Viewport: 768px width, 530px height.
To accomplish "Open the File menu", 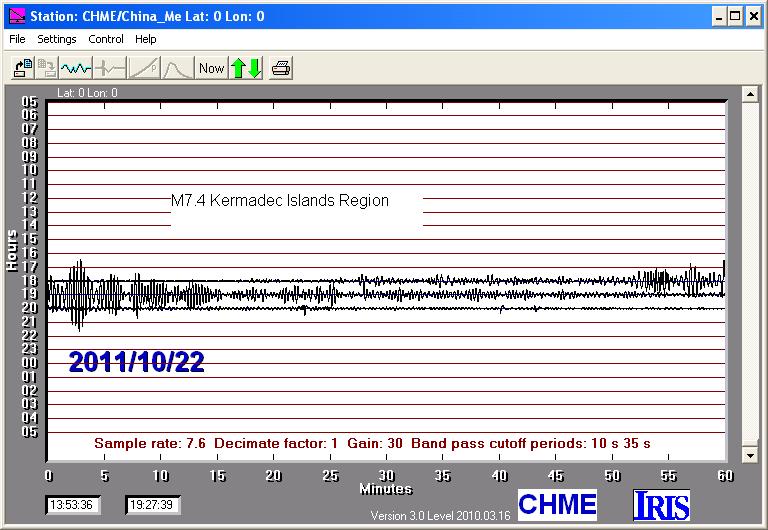I will pyautogui.click(x=16, y=39).
